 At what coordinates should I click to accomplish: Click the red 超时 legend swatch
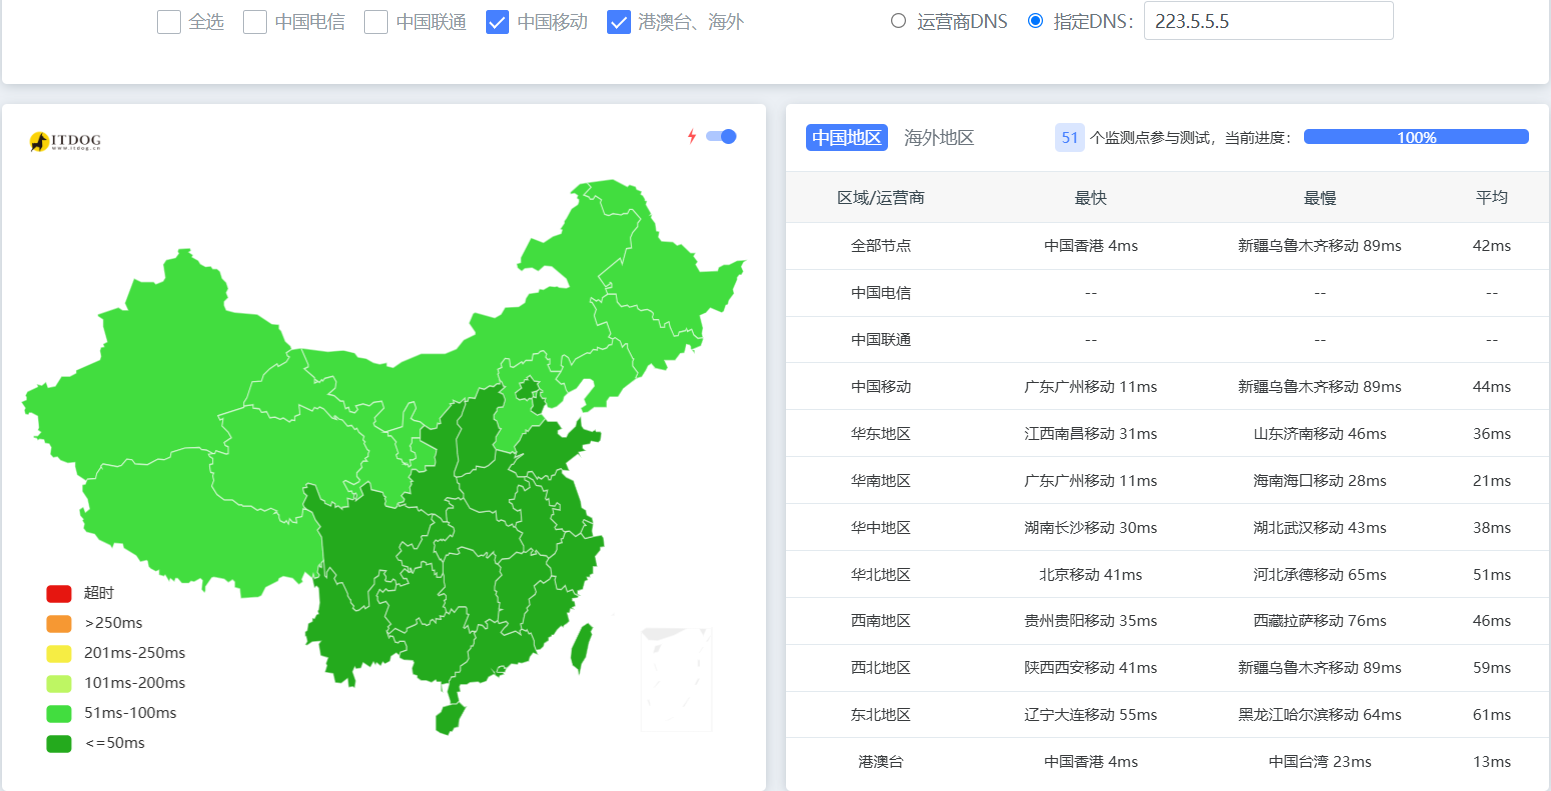pos(59,594)
